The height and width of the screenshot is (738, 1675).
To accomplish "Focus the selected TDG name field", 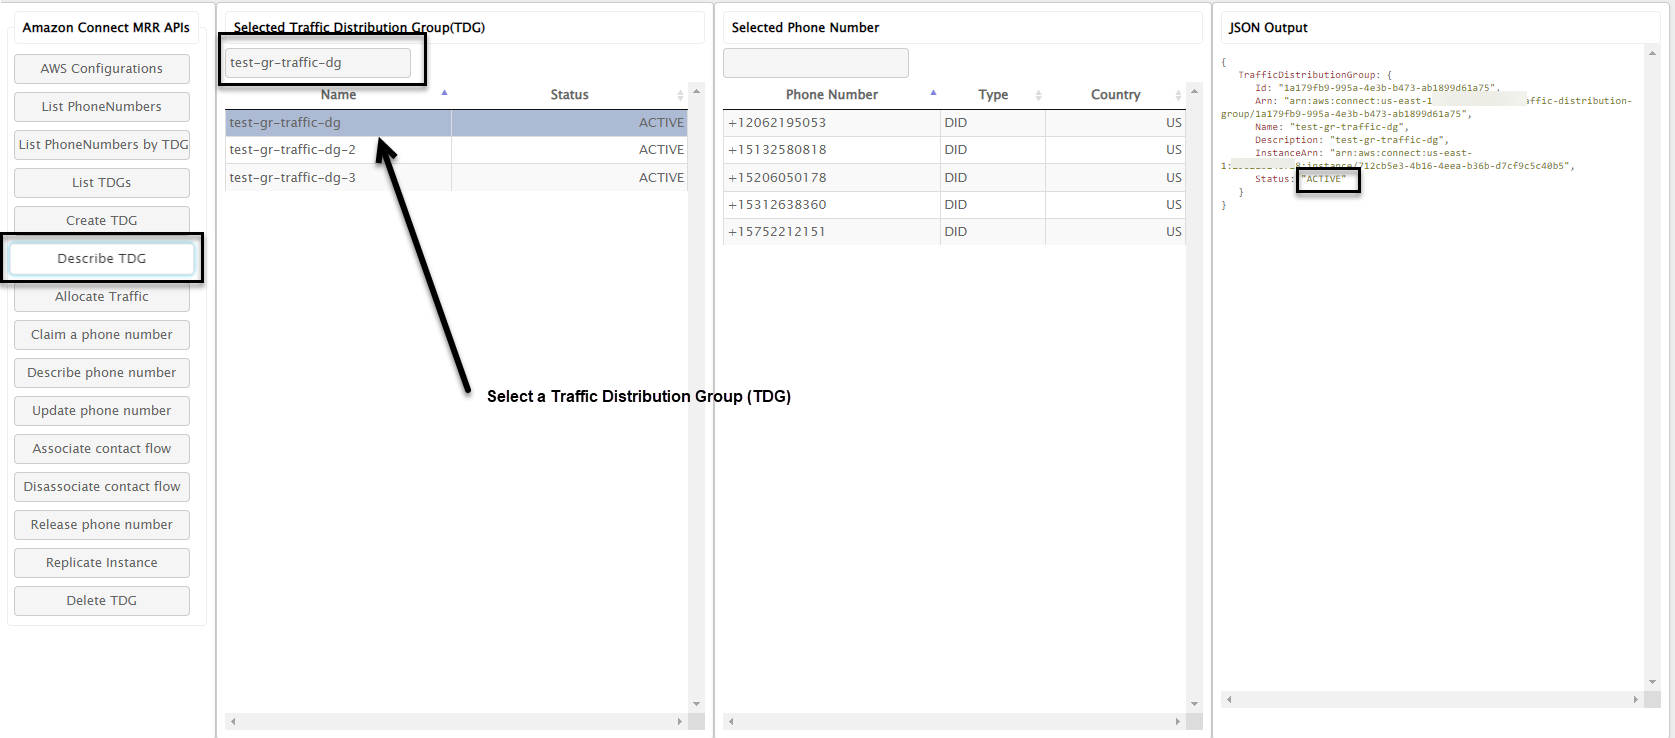I will (x=318, y=63).
